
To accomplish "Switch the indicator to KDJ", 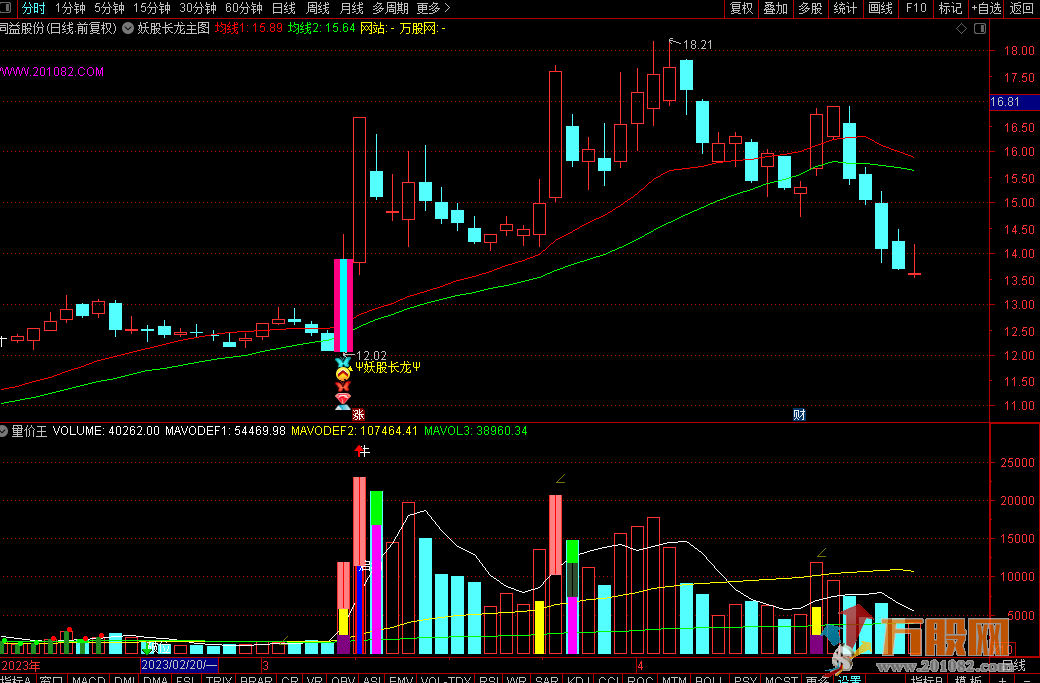I will (578, 680).
